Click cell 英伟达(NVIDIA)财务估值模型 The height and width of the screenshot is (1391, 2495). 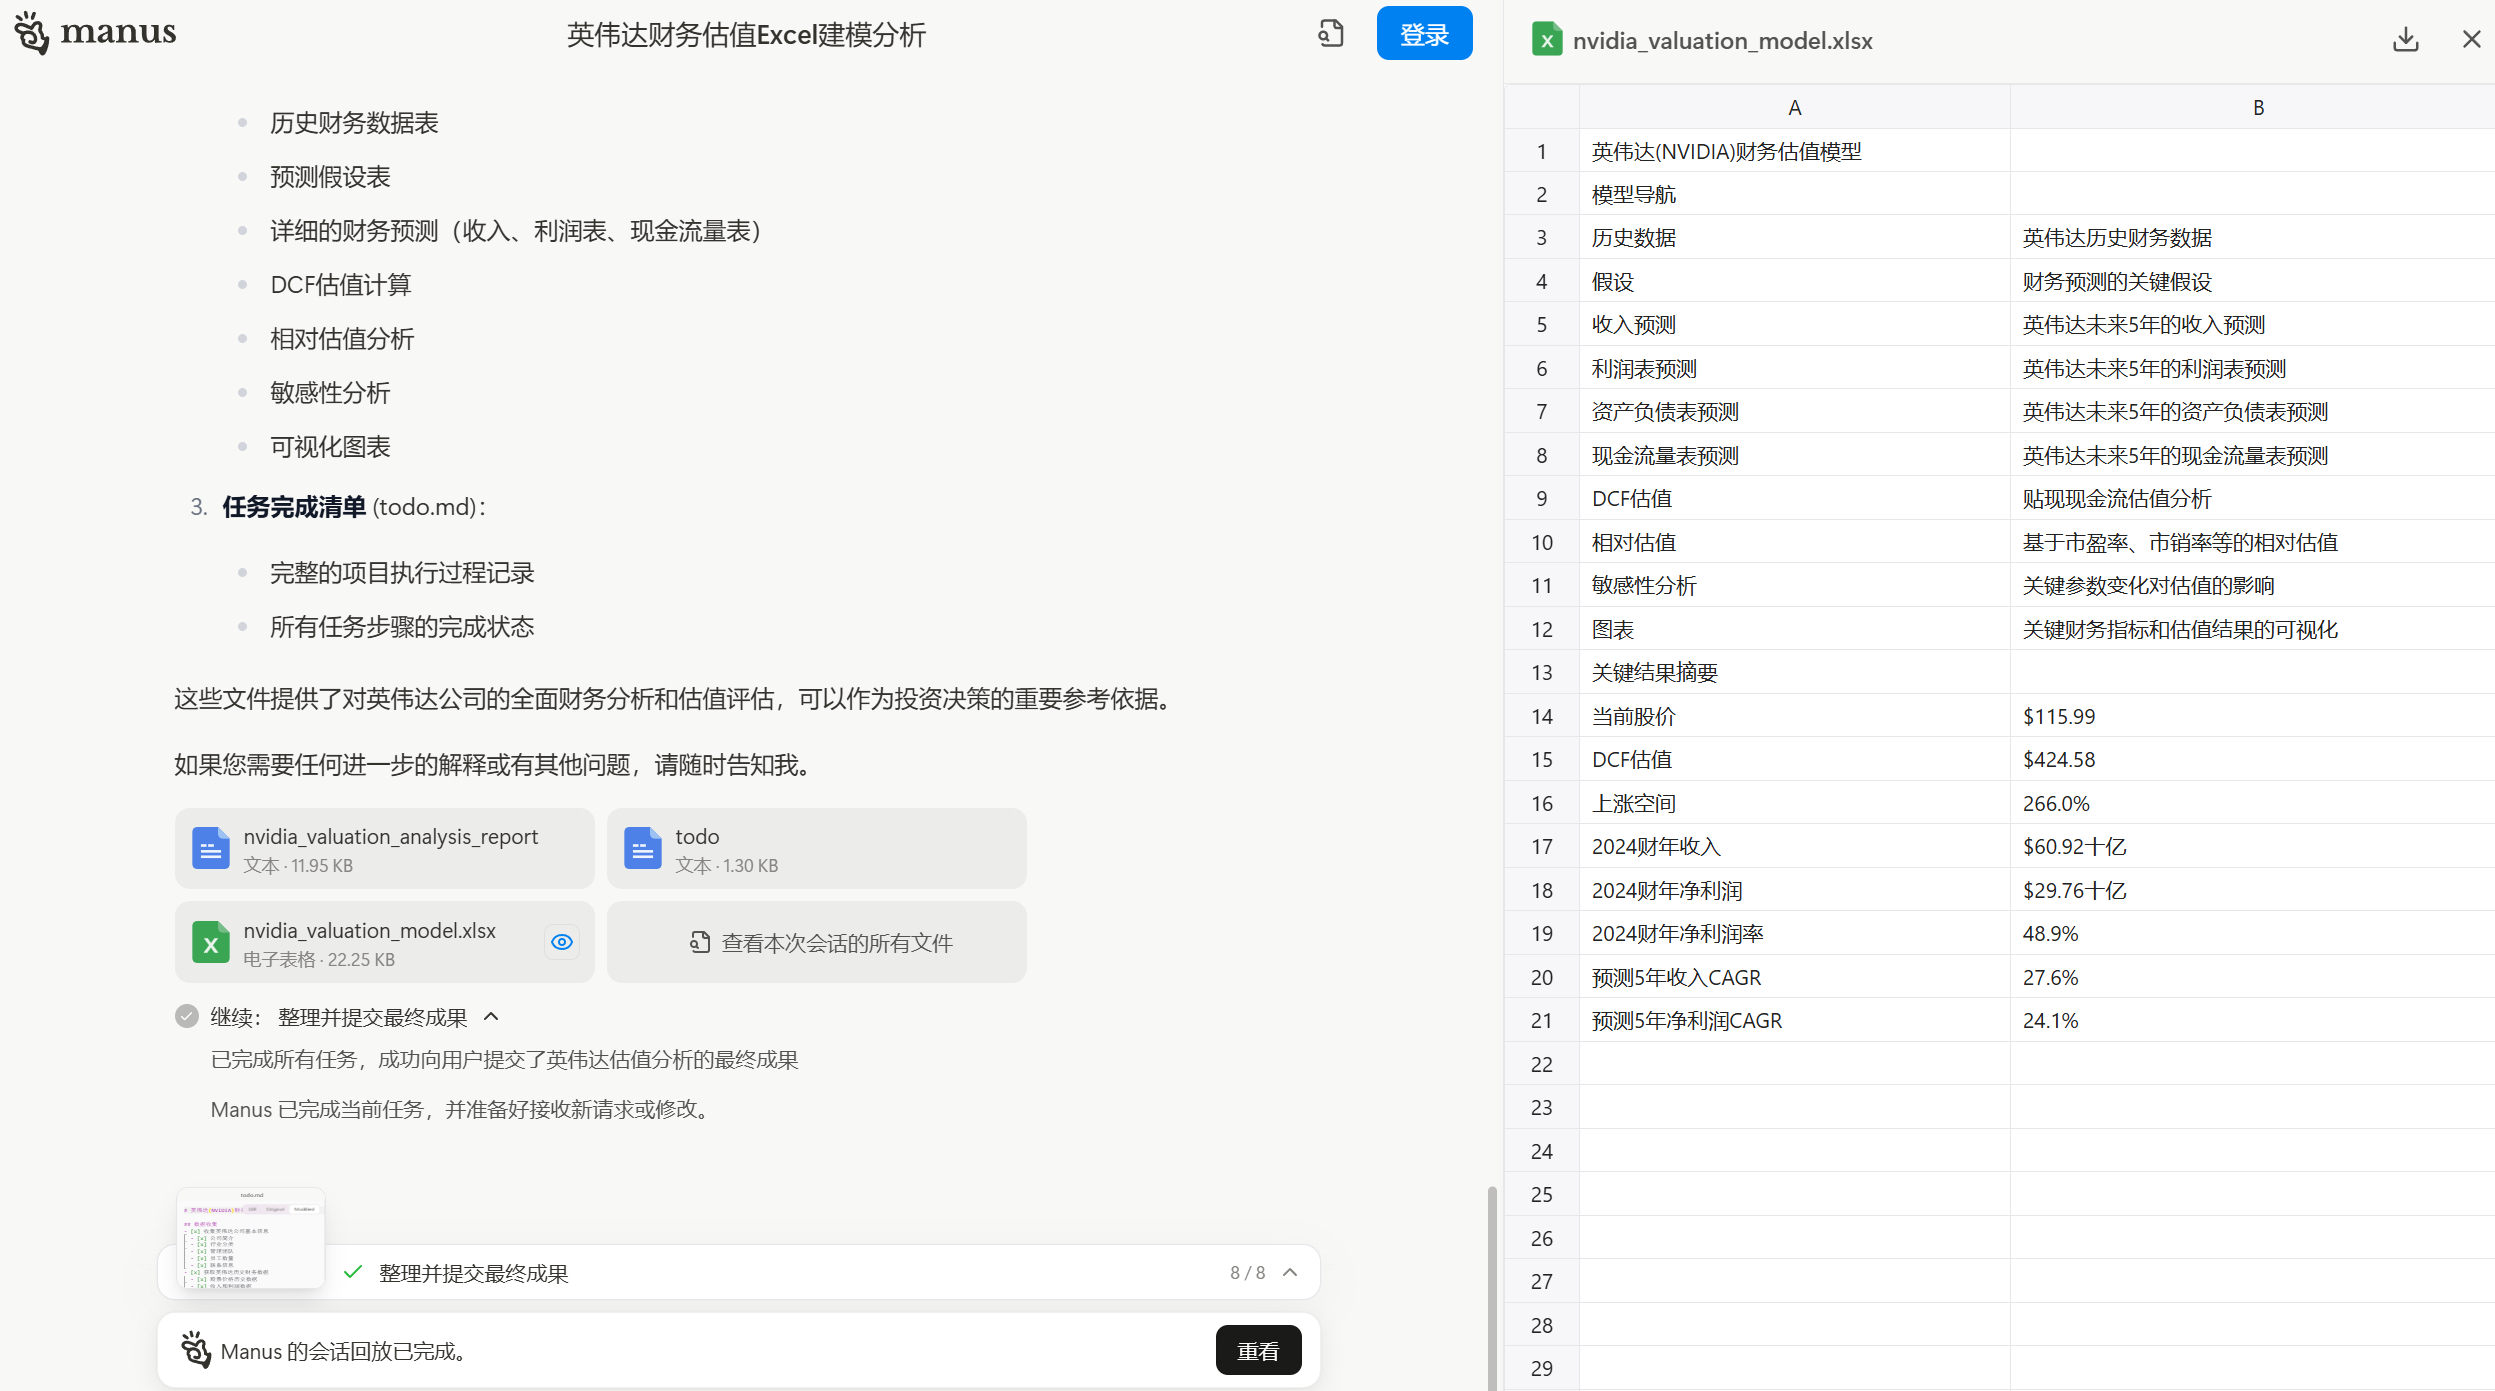(1794, 152)
